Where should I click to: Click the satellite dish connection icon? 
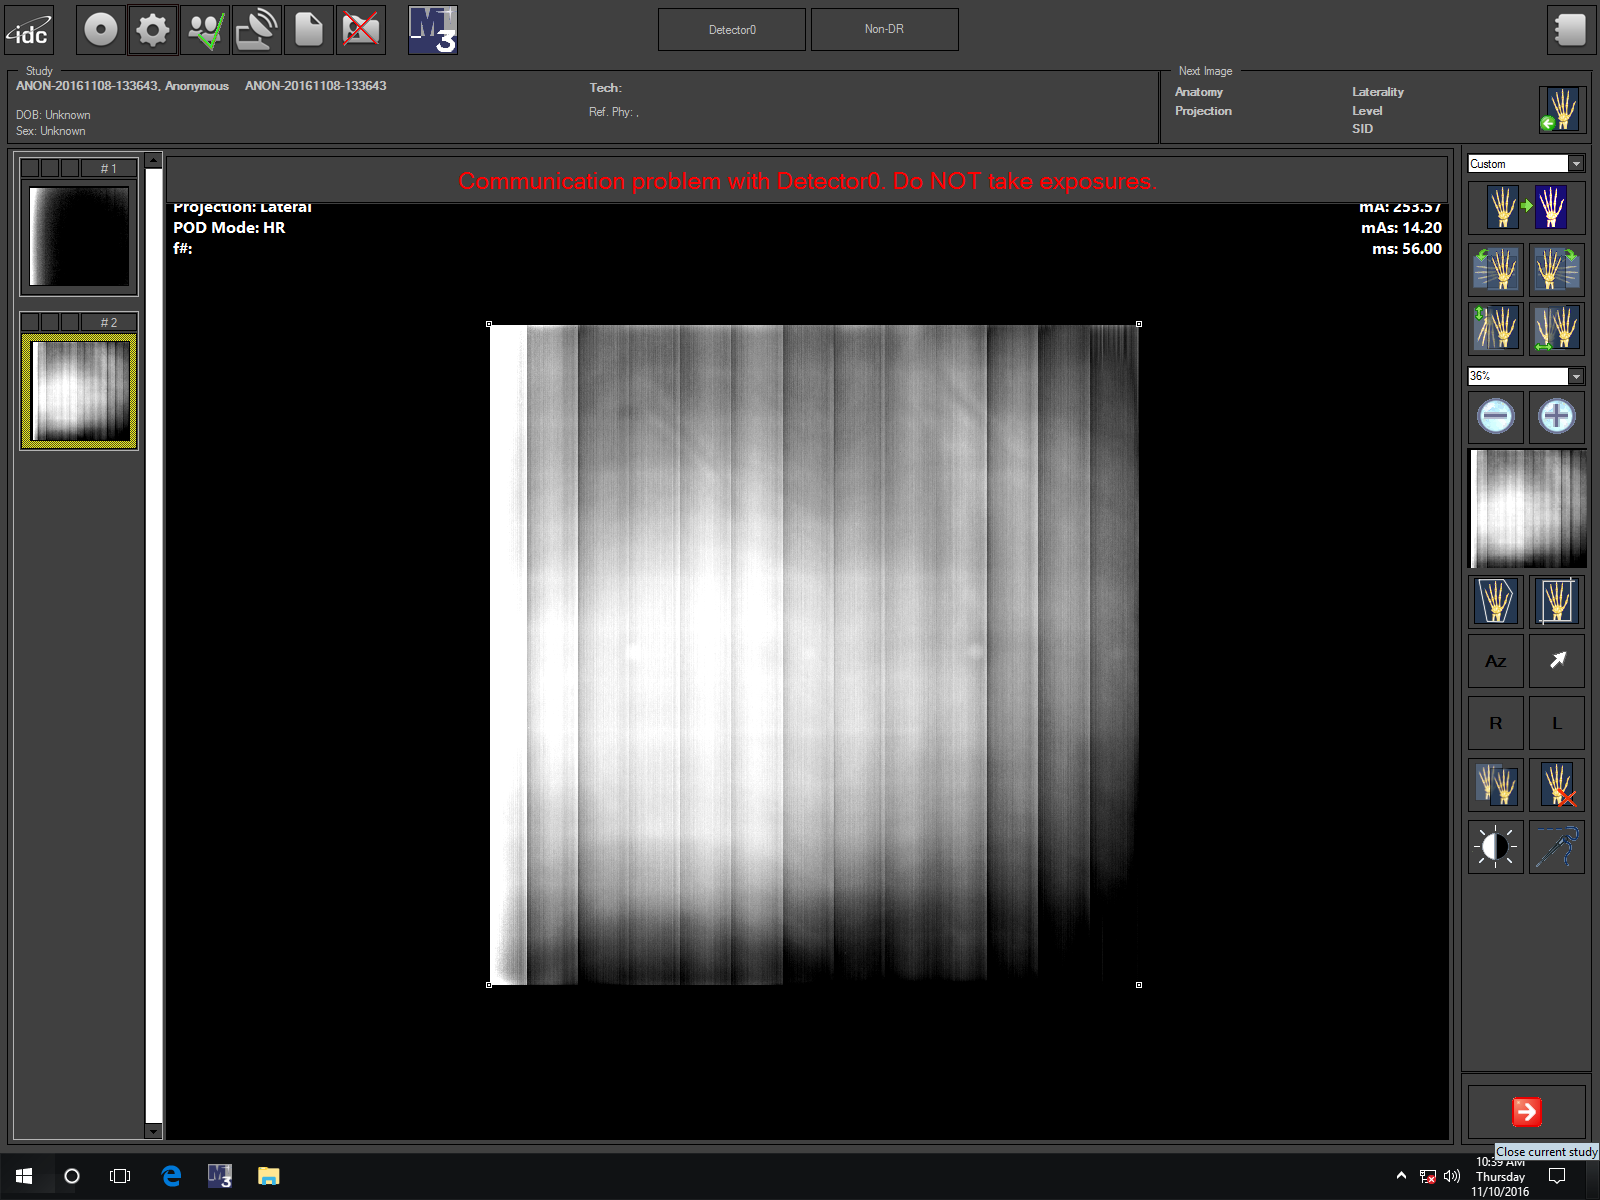tap(256, 30)
